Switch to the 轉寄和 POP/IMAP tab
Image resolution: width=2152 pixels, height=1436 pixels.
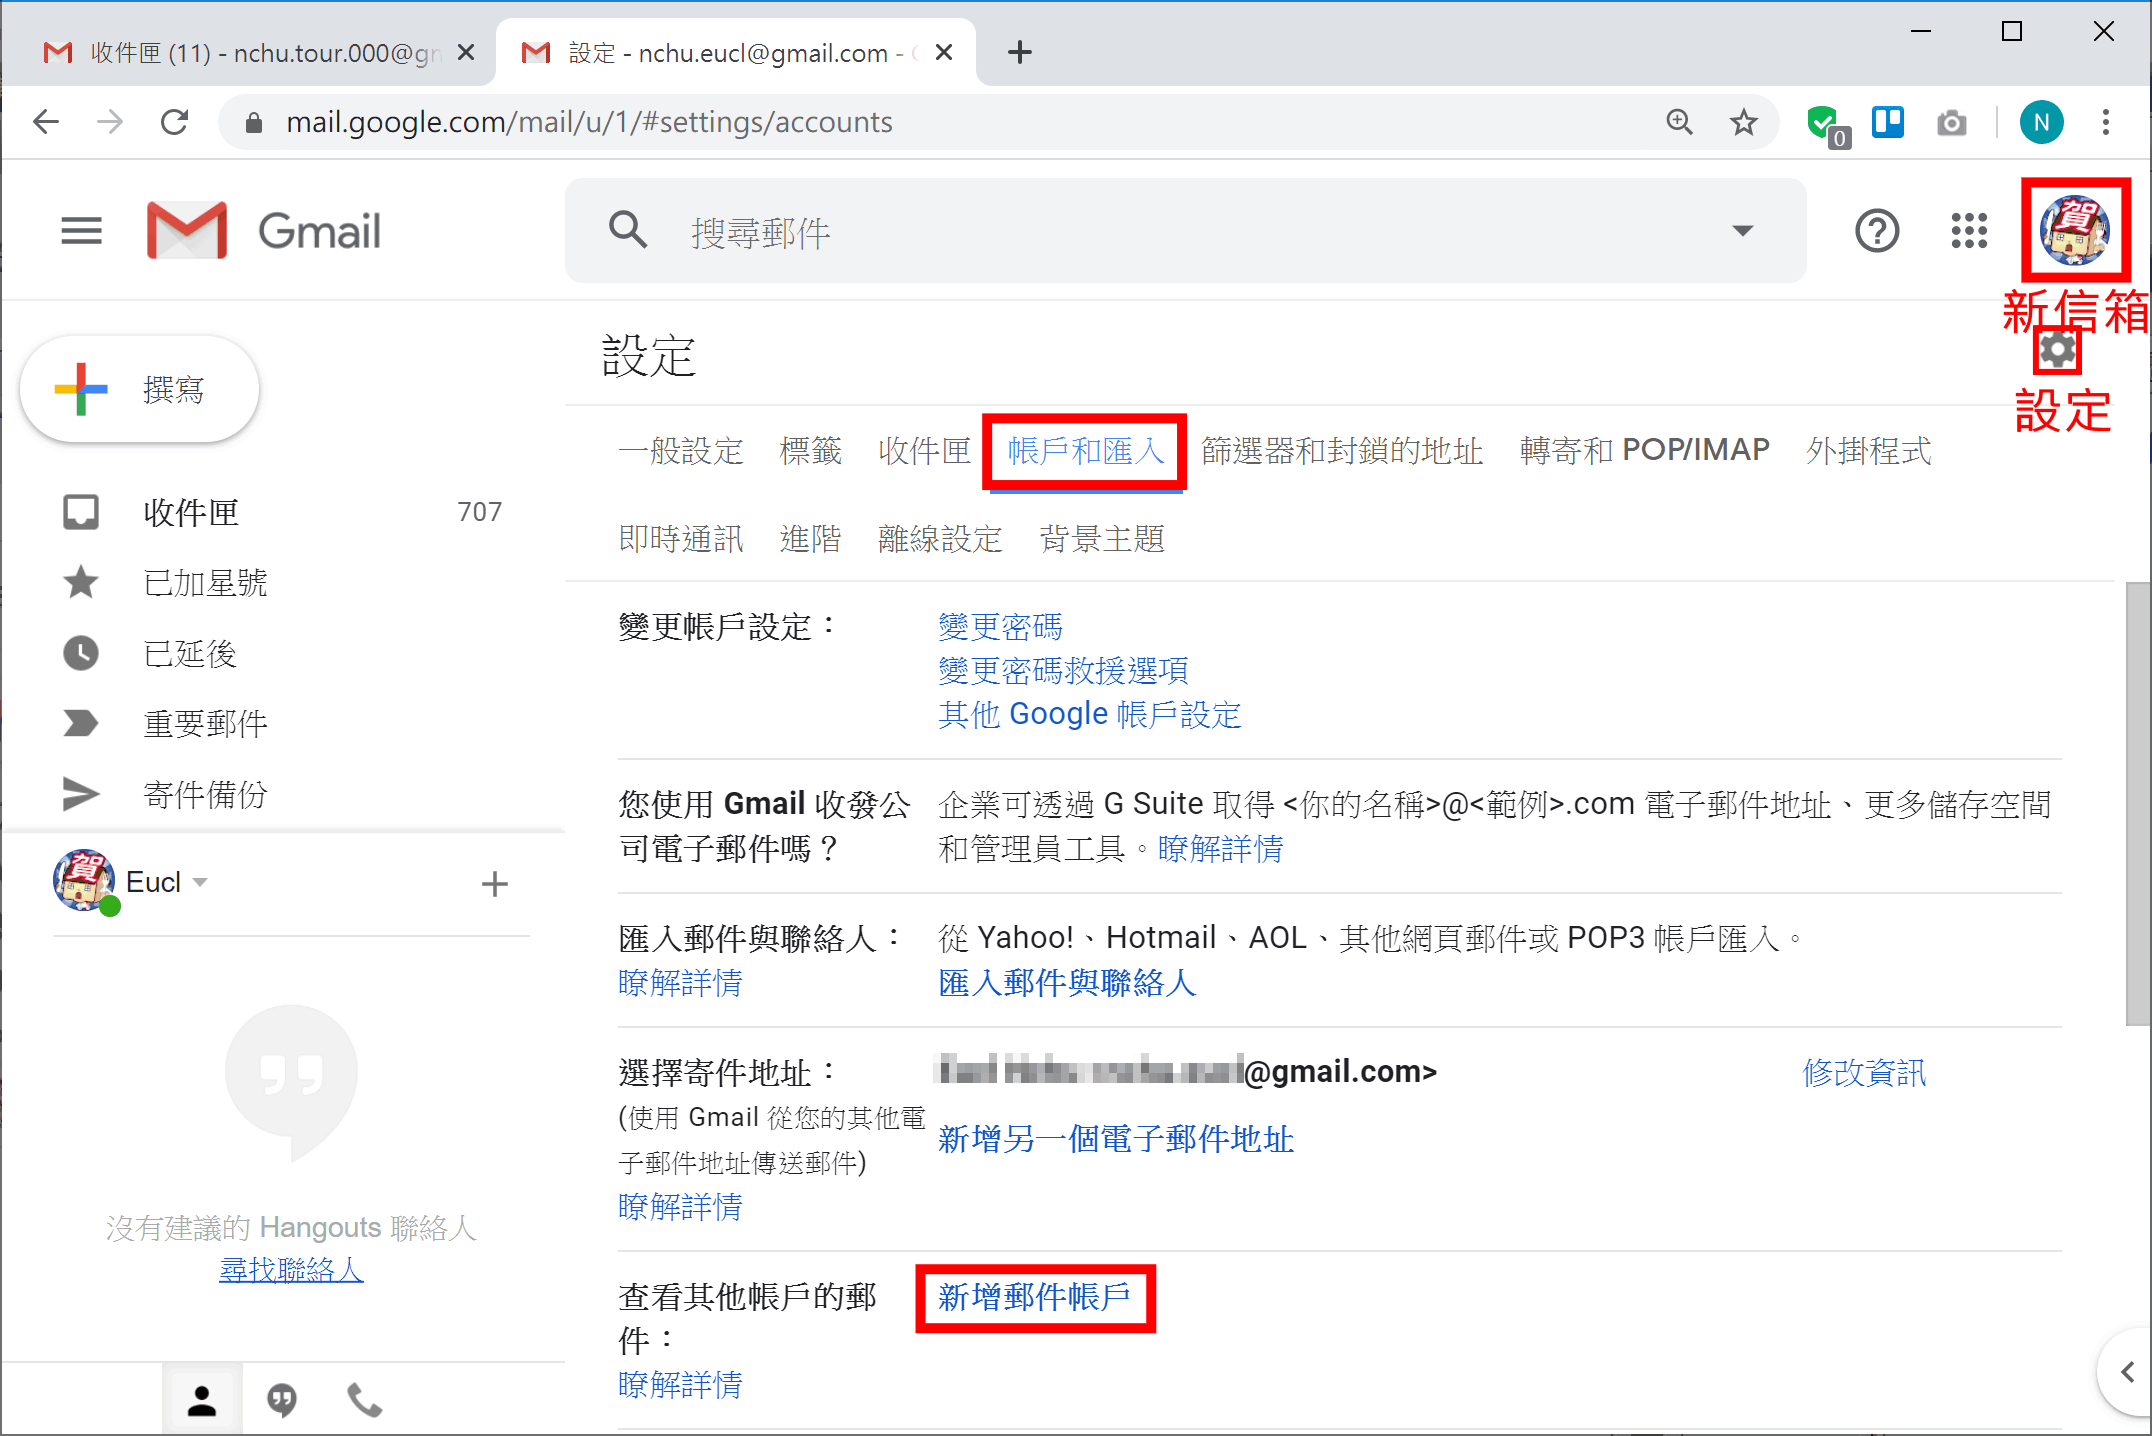pyautogui.click(x=1644, y=451)
